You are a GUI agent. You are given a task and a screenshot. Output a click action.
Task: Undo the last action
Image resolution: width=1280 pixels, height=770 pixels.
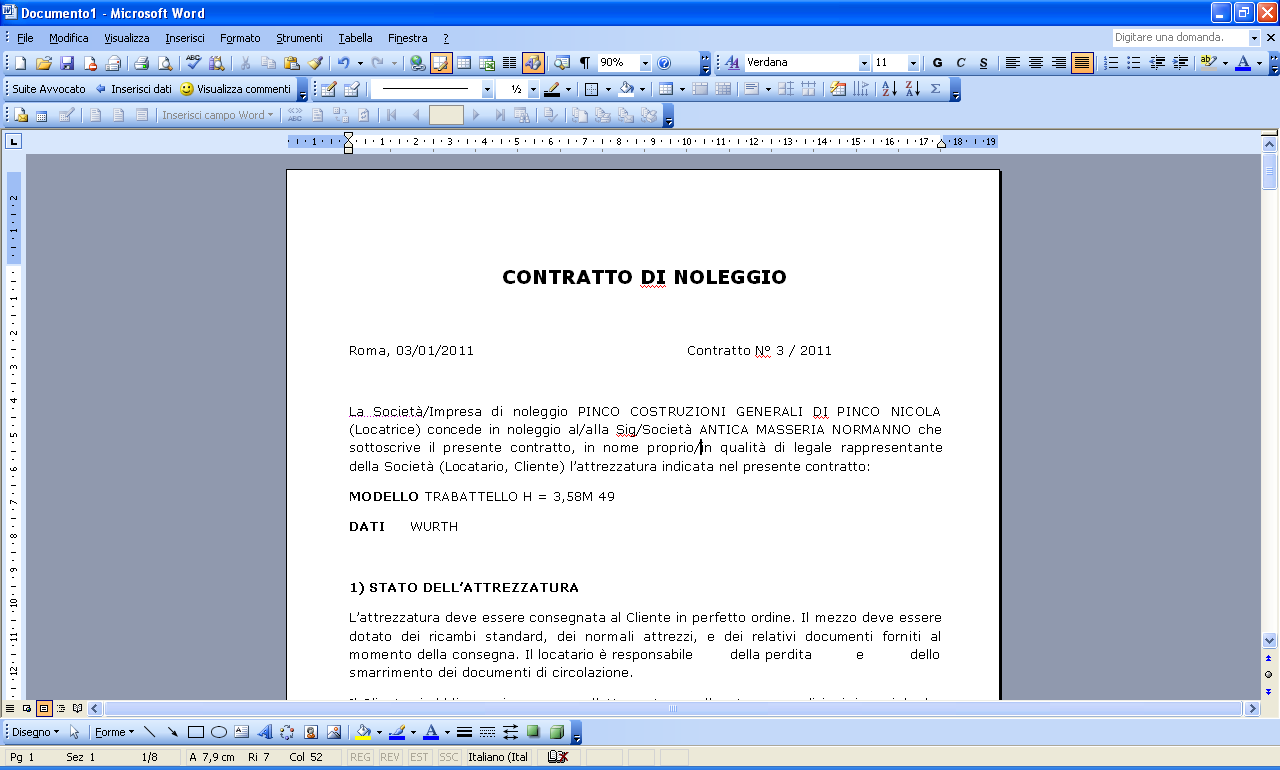[343, 63]
